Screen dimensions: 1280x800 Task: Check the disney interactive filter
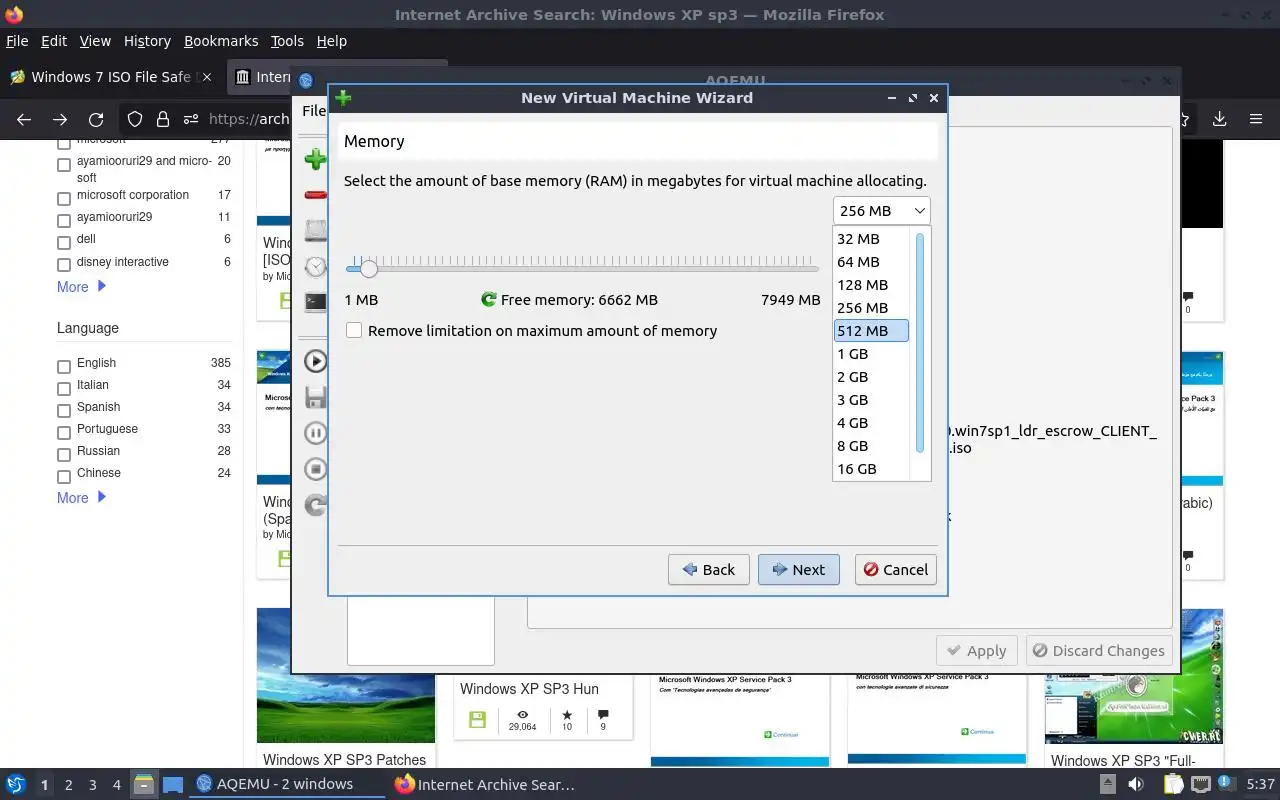pyautogui.click(x=64, y=265)
